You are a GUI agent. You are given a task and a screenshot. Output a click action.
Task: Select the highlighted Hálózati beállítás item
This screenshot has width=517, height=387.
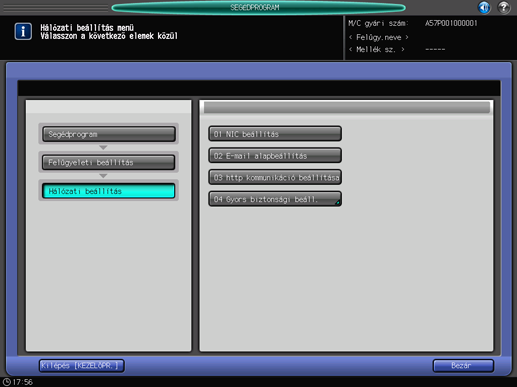pyautogui.click(x=109, y=191)
